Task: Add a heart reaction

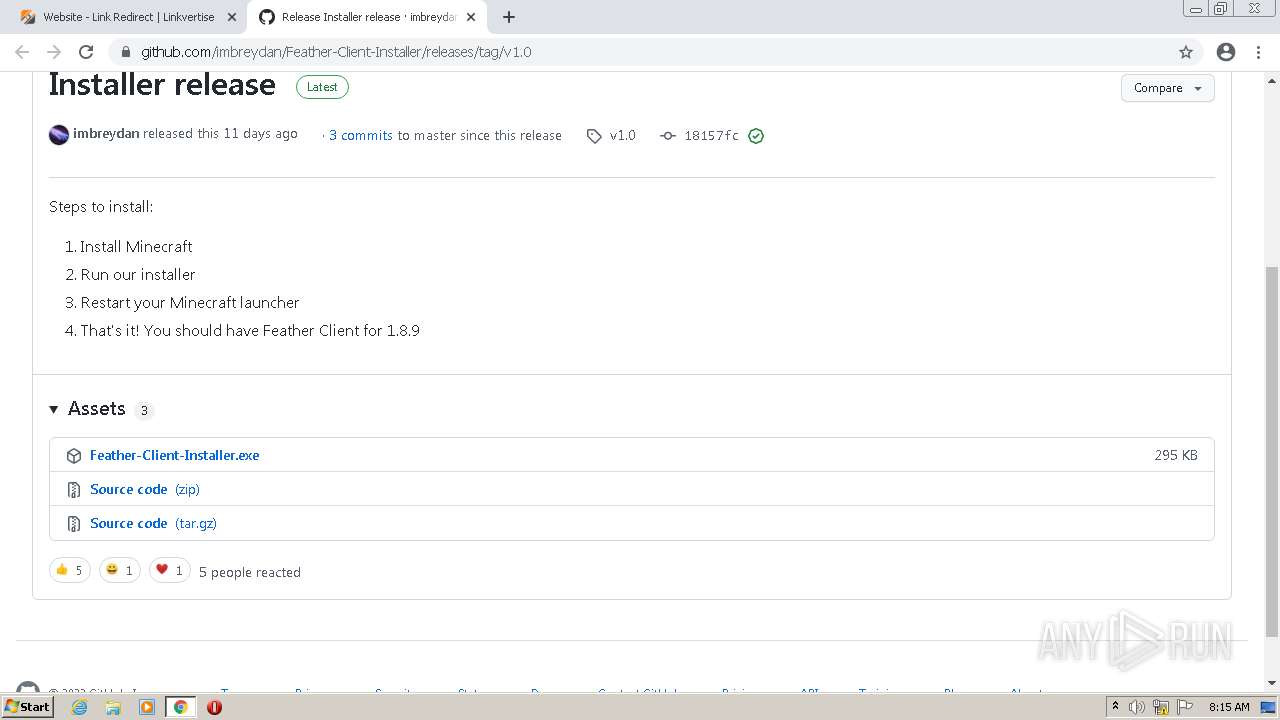Action: pyautogui.click(x=170, y=570)
